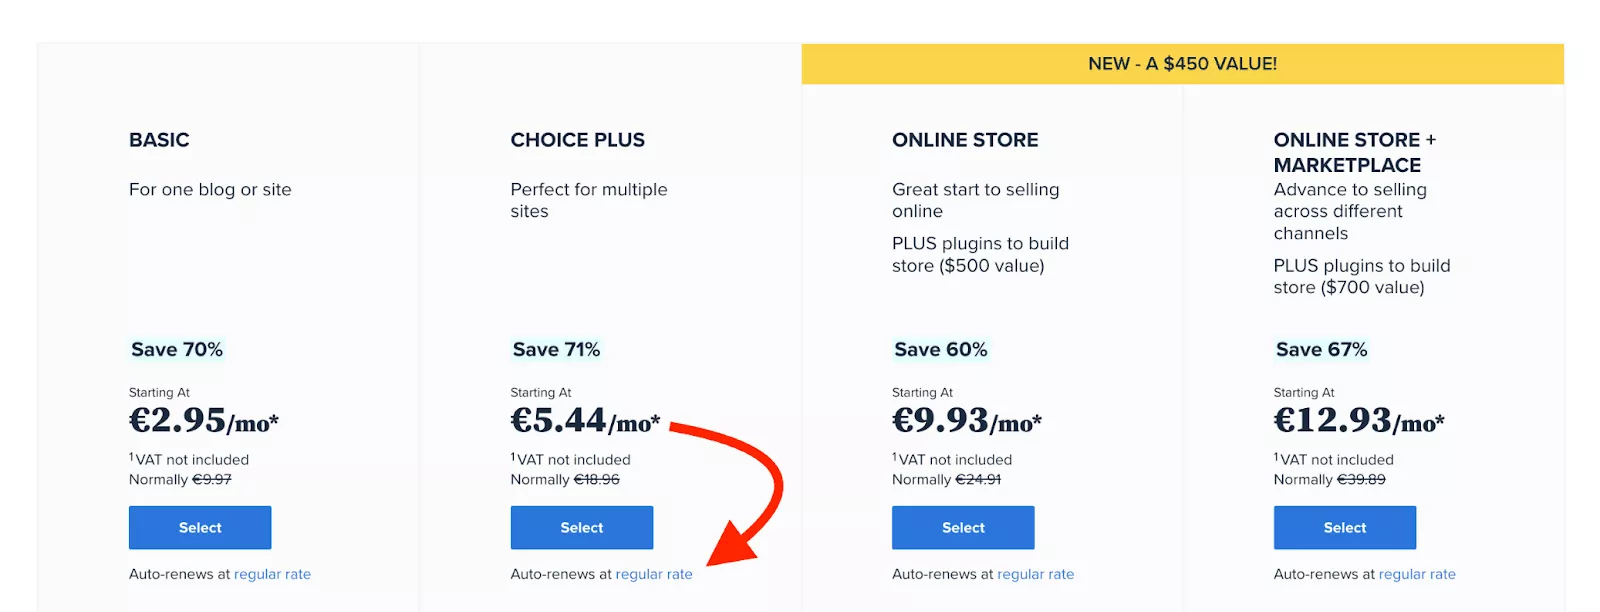Select the Online Store plan button
The height and width of the screenshot is (612, 1600).
(x=963, y=527)
